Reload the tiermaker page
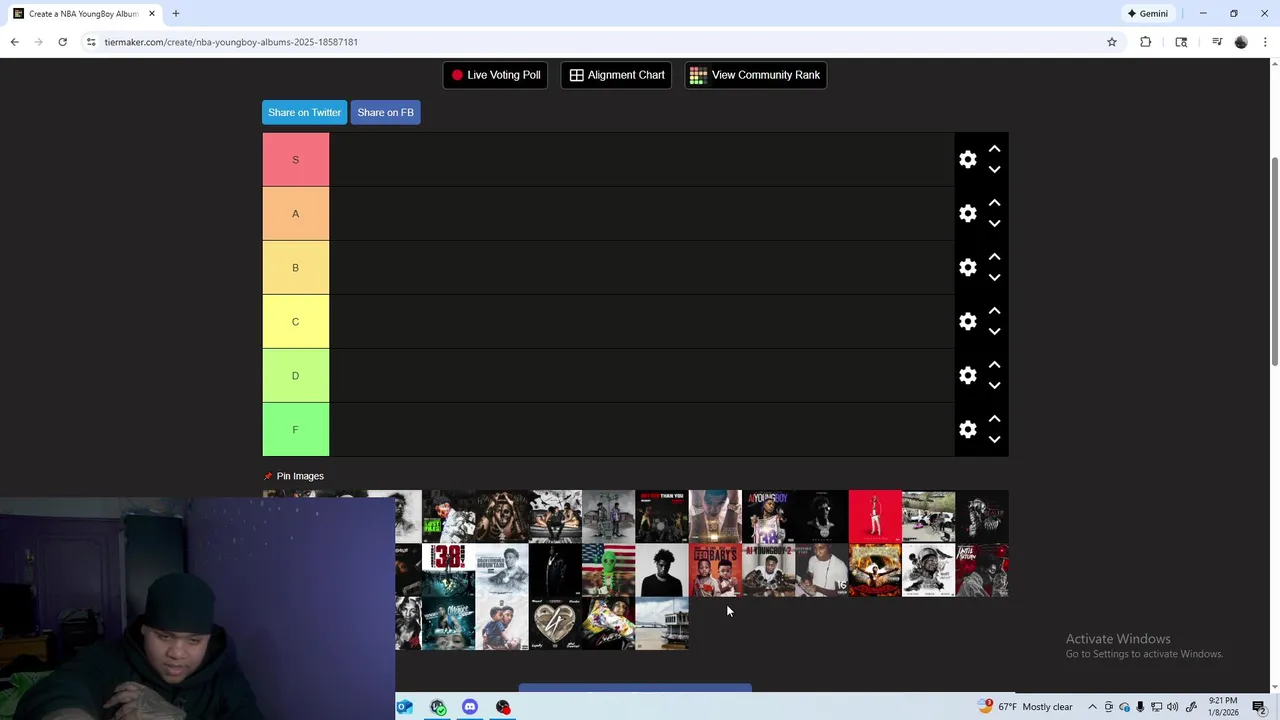This screenshot has height=720, width=1280. point(62,42)
